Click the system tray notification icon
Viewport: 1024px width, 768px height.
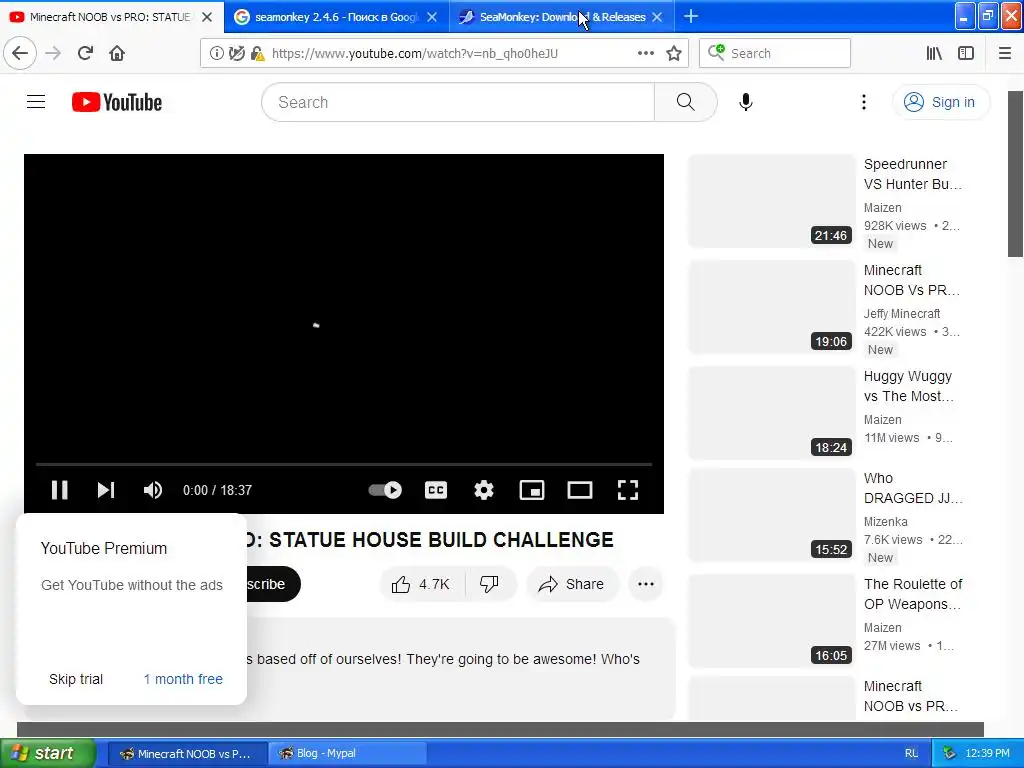coord(949,753)
